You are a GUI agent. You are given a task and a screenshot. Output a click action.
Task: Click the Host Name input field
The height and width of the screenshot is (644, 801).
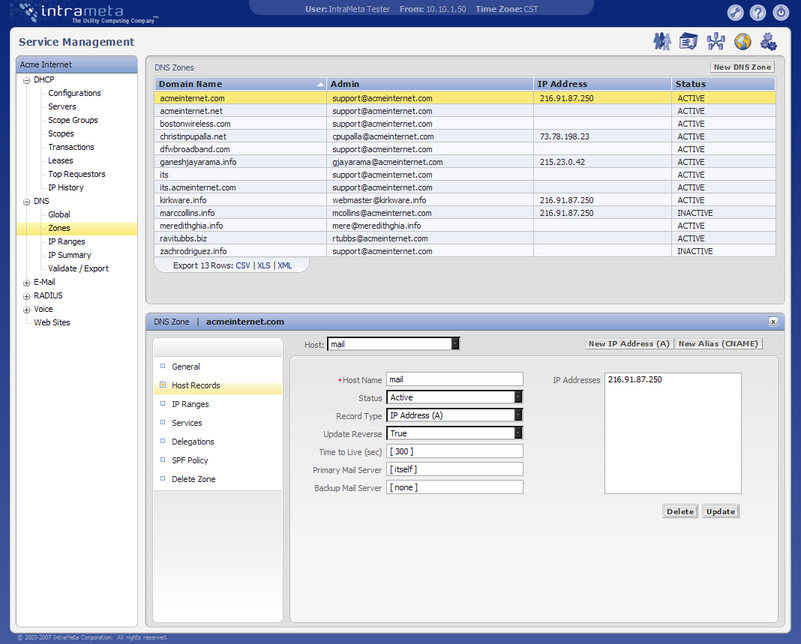pyautogui.click(x=455, y=379)
